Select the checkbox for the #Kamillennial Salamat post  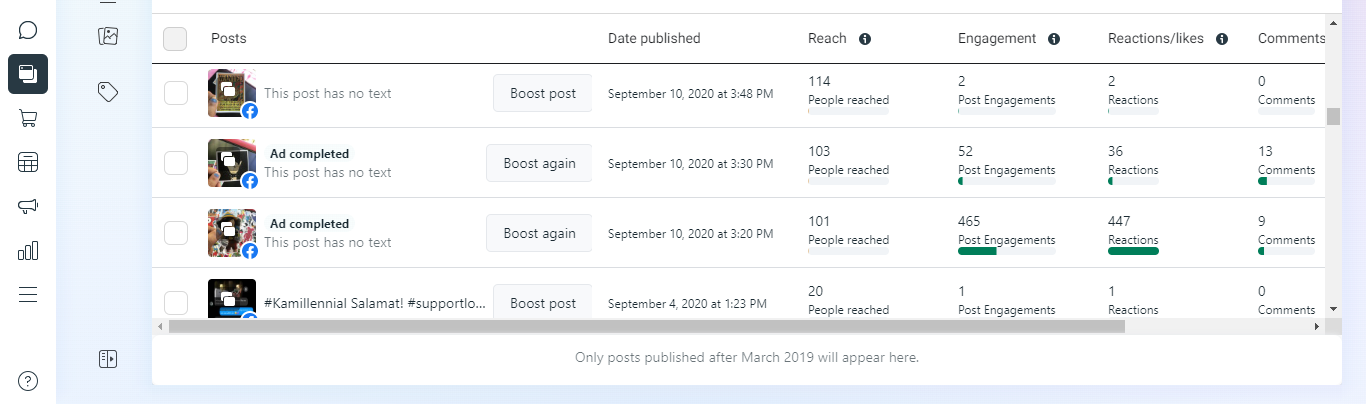[175, 303]
